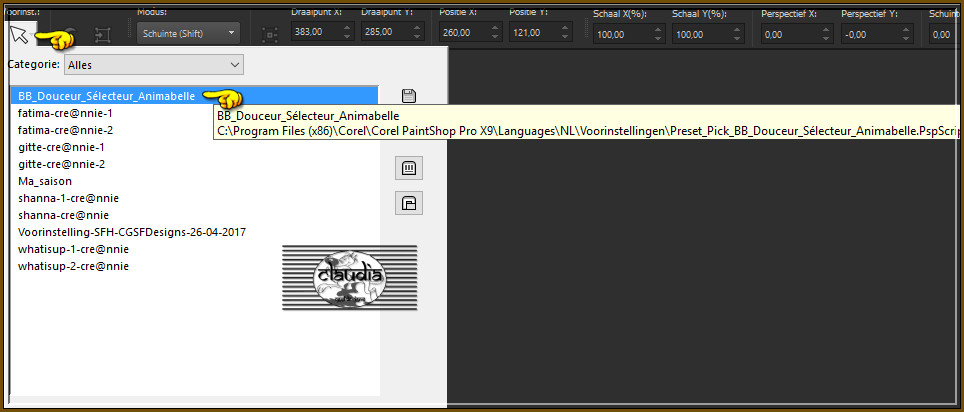Increase Draaipunt Y with up arrow

click(x=417, y=28)
